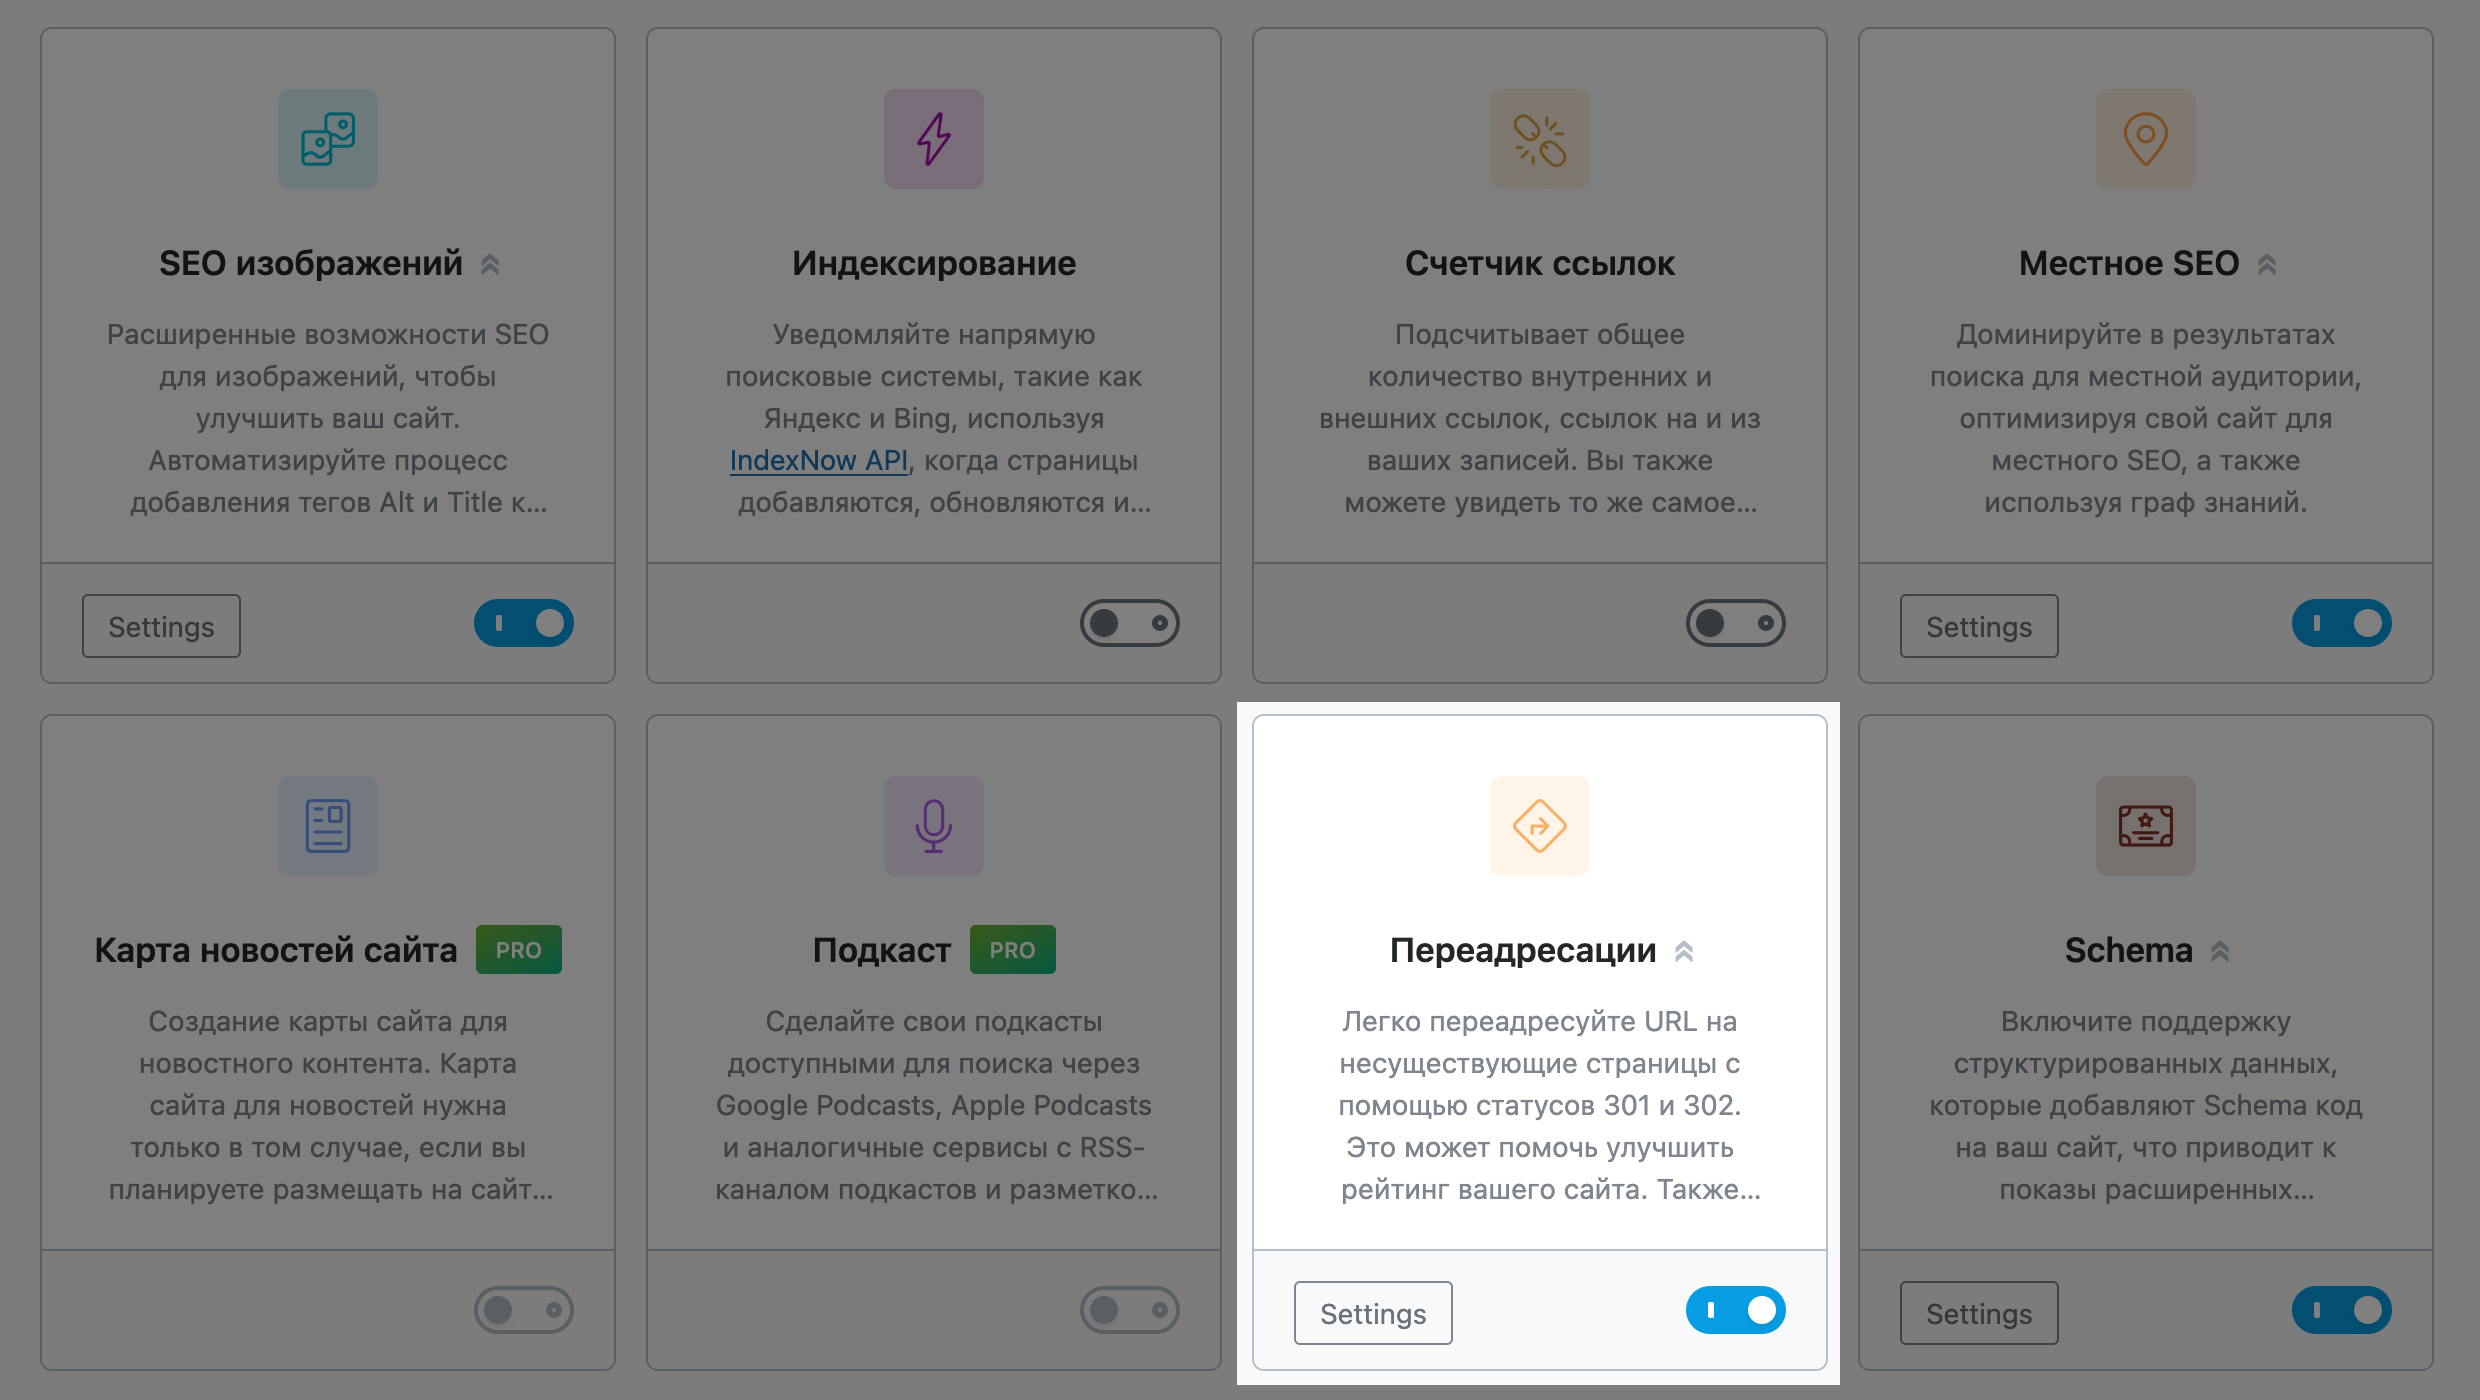Click the Schema certificate icon

tap(2146, 826)
